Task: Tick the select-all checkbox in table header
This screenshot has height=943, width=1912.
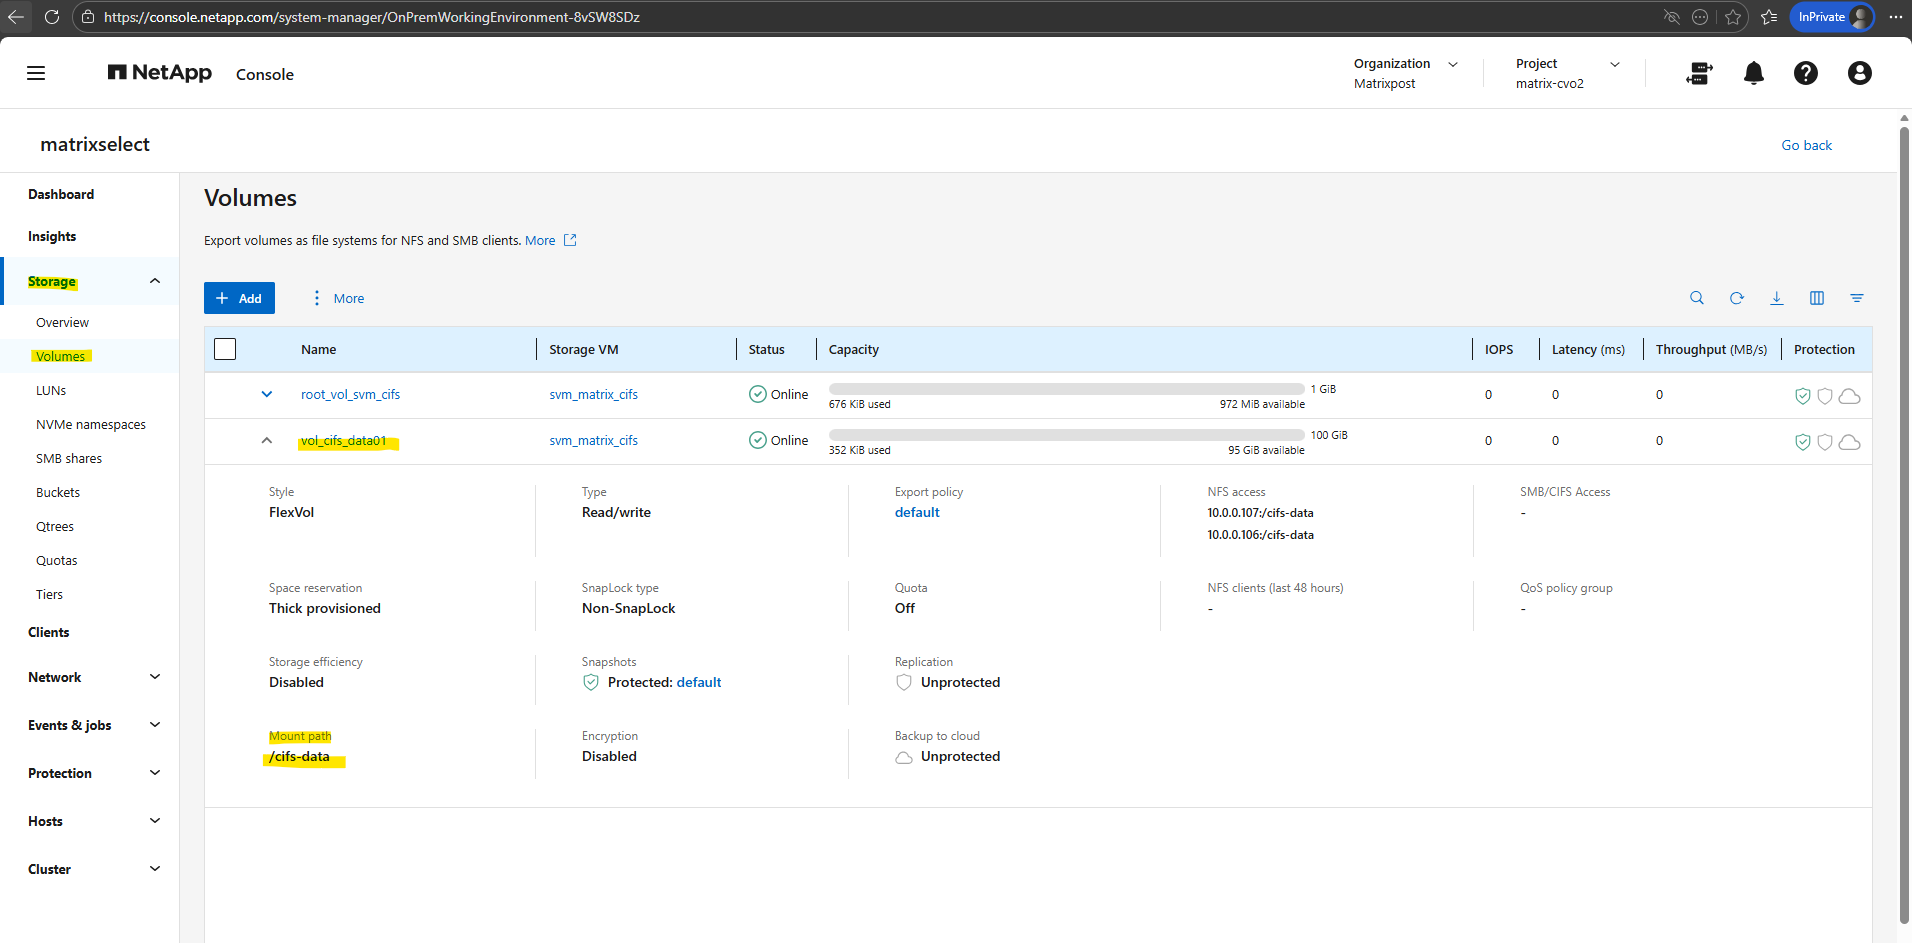Action: (x=225, y=349)
